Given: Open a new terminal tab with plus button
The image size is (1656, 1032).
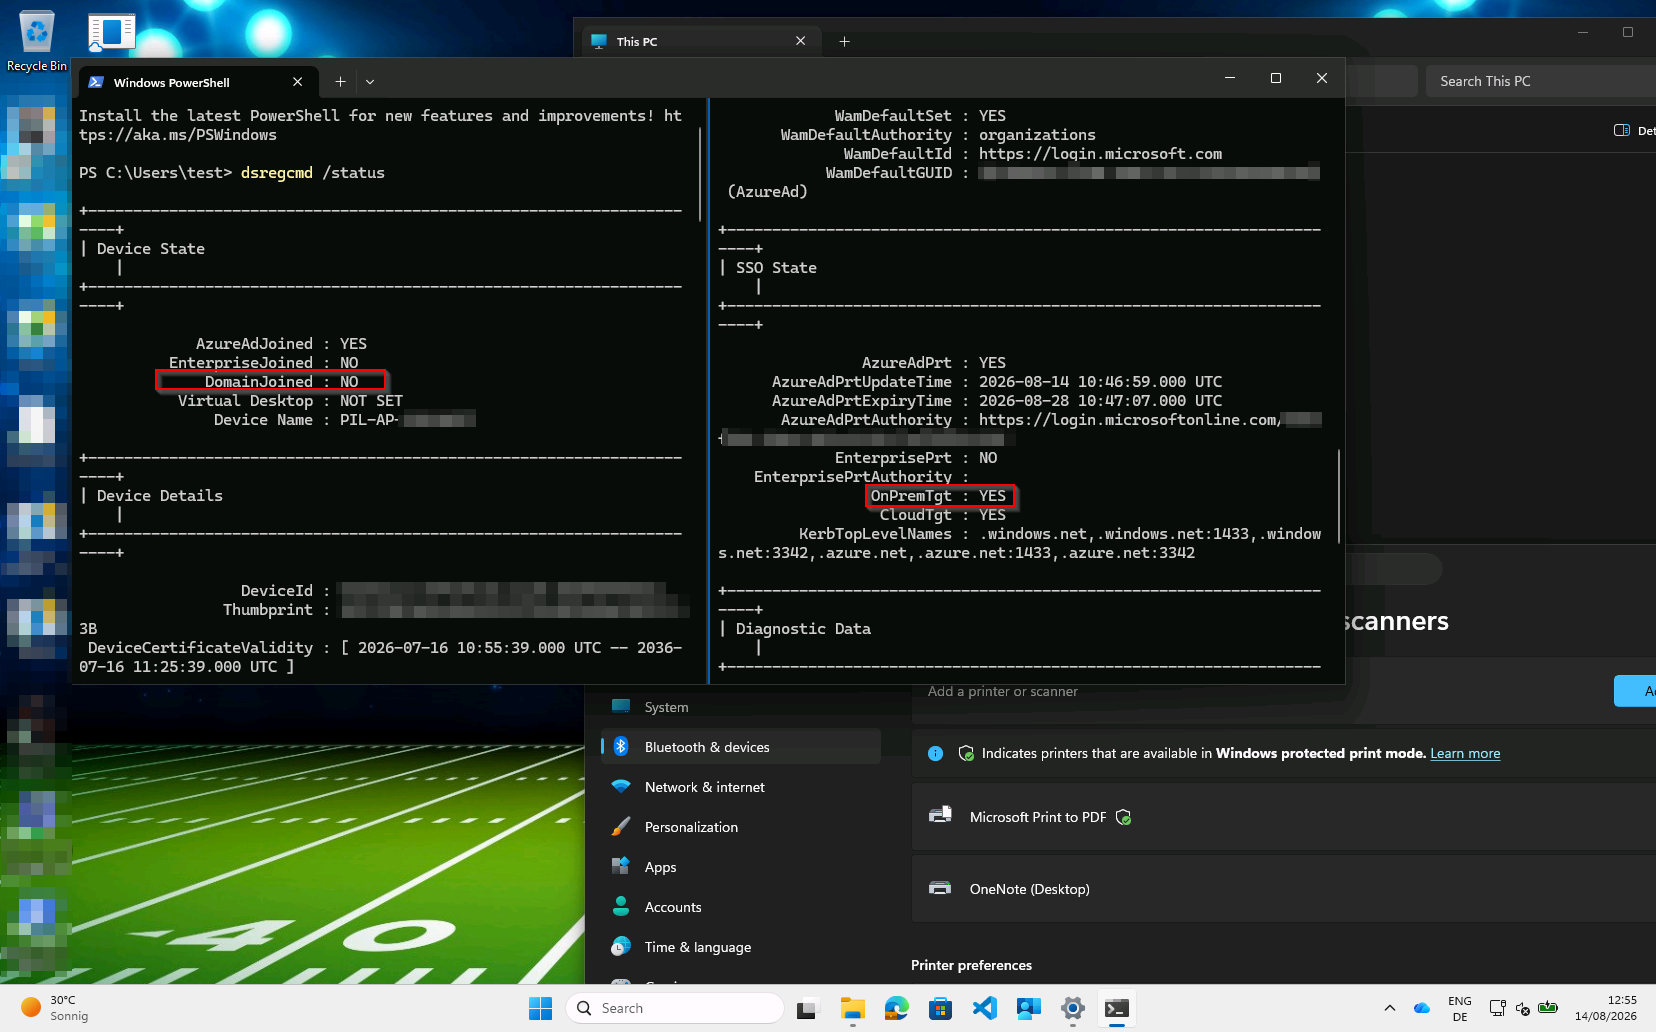Looking at the screenshot, I should click(x=340, y=82).
